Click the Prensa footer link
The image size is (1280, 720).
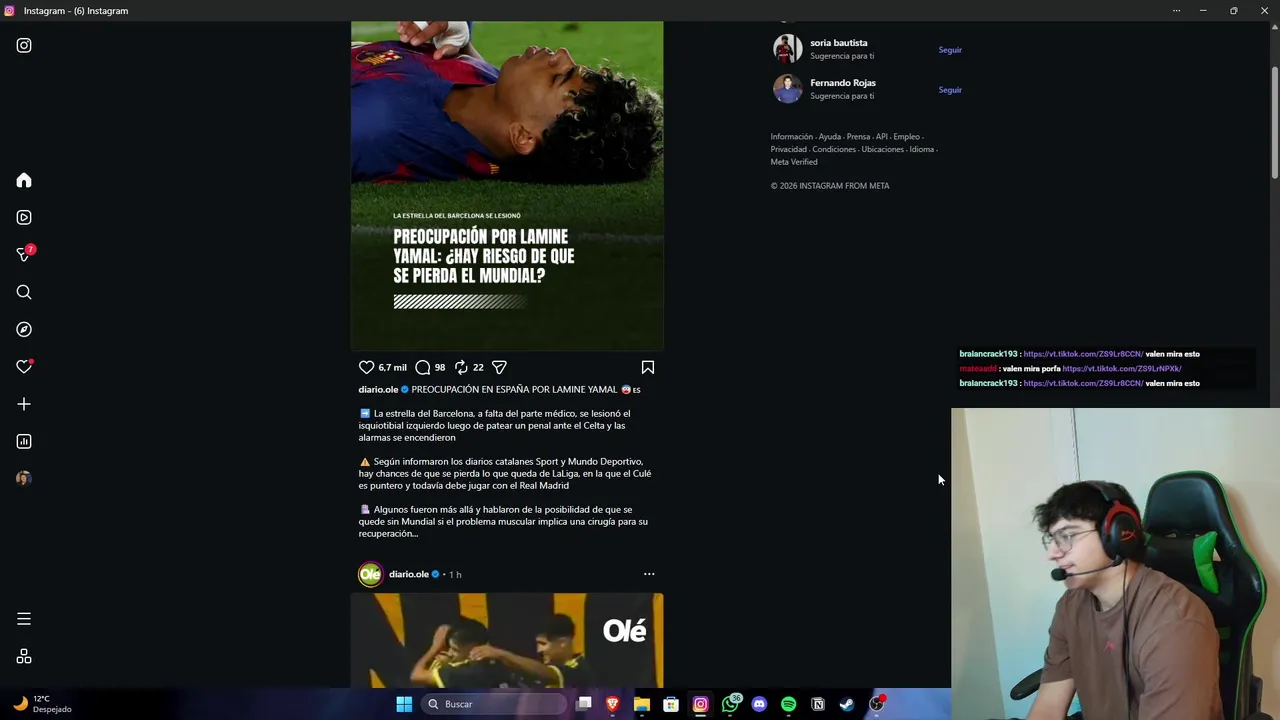(858, 137)
